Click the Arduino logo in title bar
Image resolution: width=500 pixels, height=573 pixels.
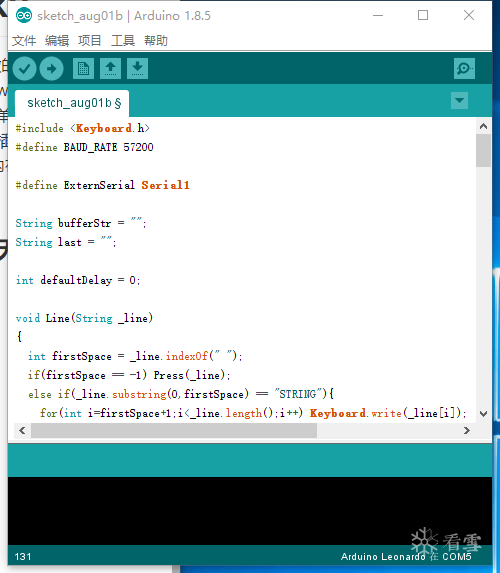point(24,15)
